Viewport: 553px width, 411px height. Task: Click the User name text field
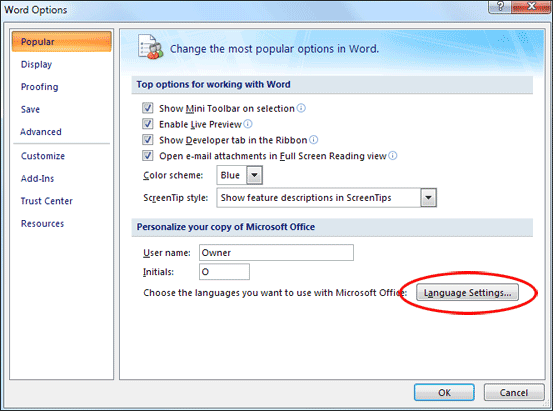[276, 253]
